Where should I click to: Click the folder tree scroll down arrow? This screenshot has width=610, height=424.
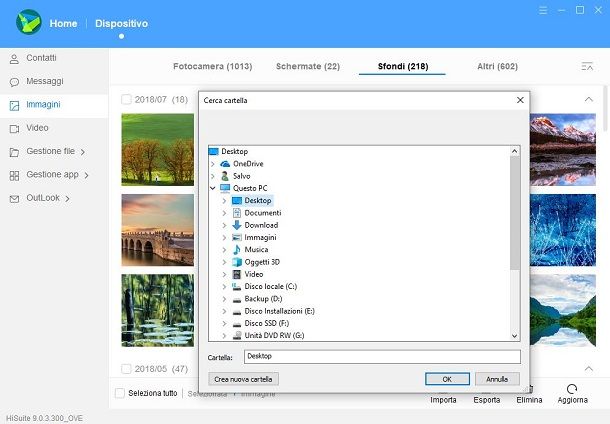514,336
